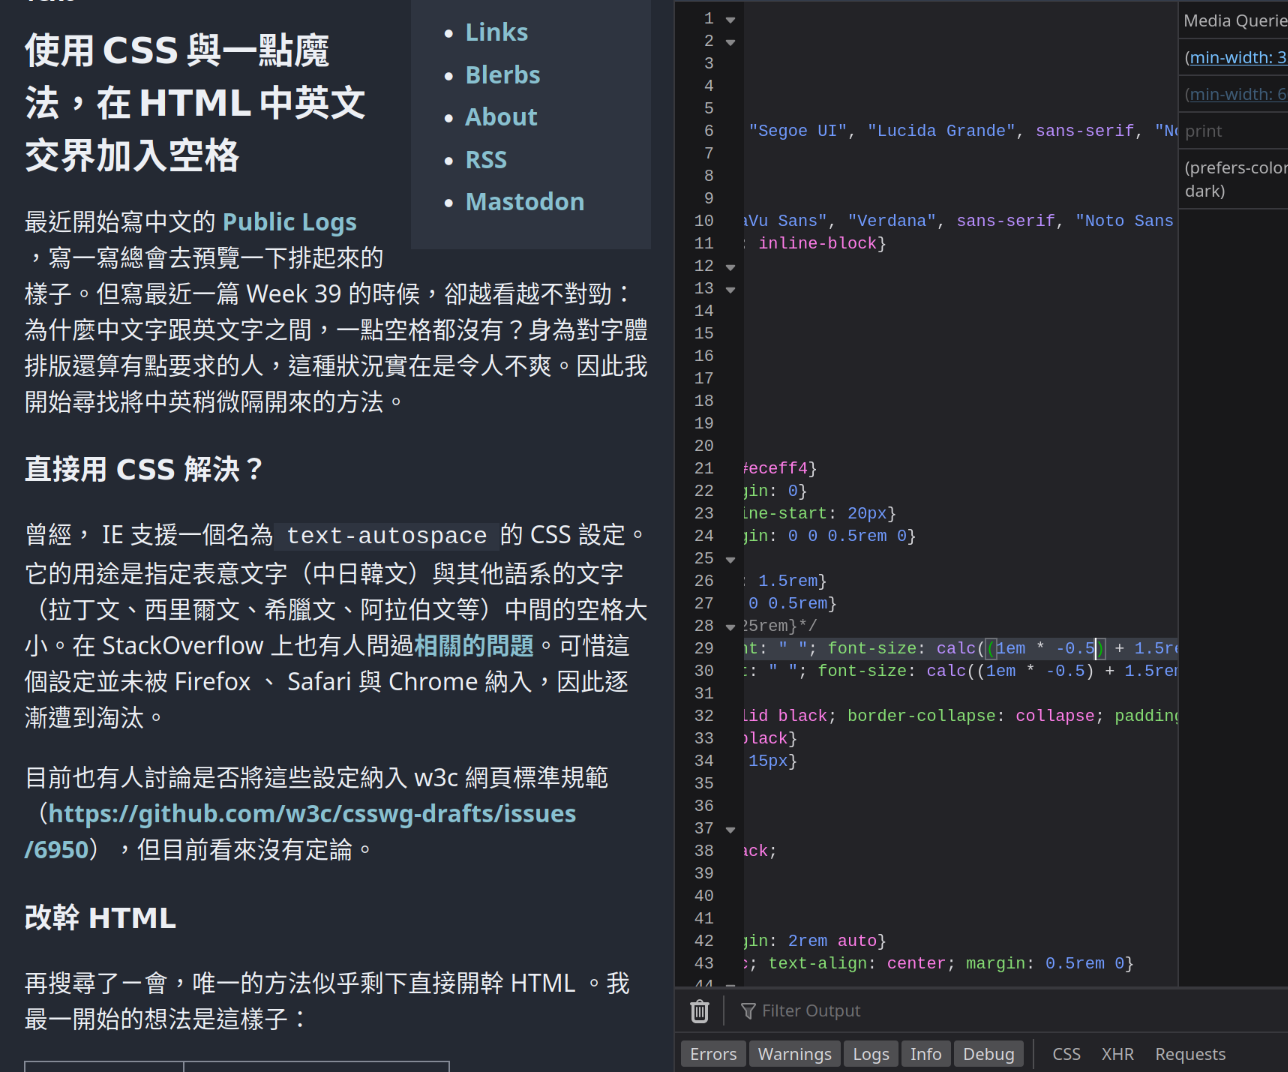
Task: Enable the CSS messages filter
Action: 1066,1054
